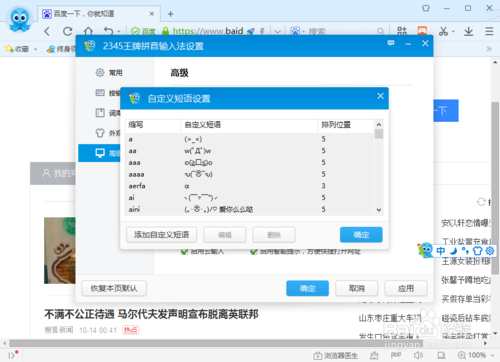Click the page horizontal scrollbar
Viewport: 500px width, 362px height.
click(x=216, y=343)
